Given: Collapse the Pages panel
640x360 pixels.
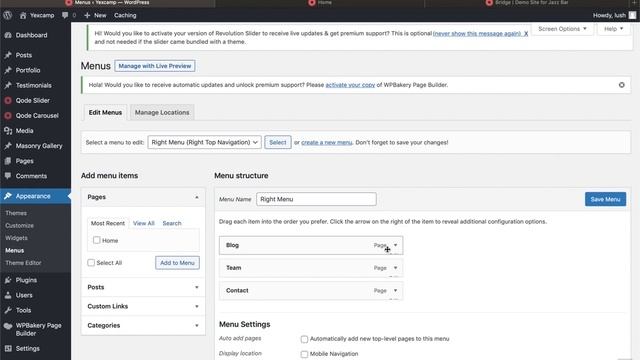Looking at the screenshot, I should [x=197, y=197].
